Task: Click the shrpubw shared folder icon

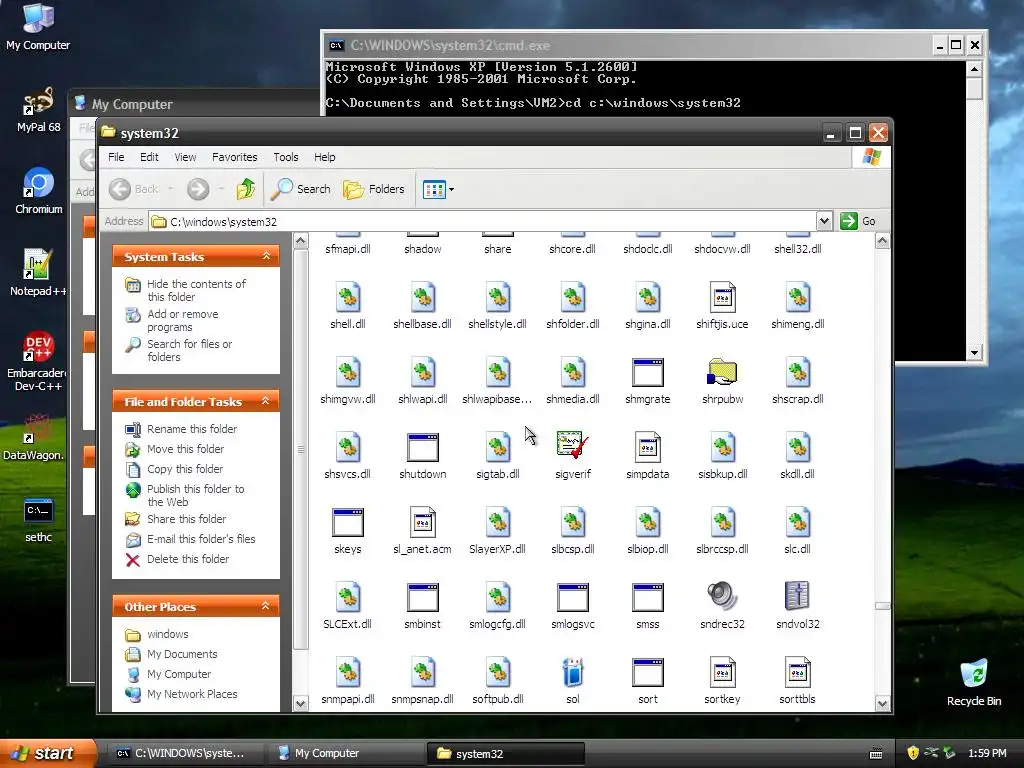Action: [722, 372]
